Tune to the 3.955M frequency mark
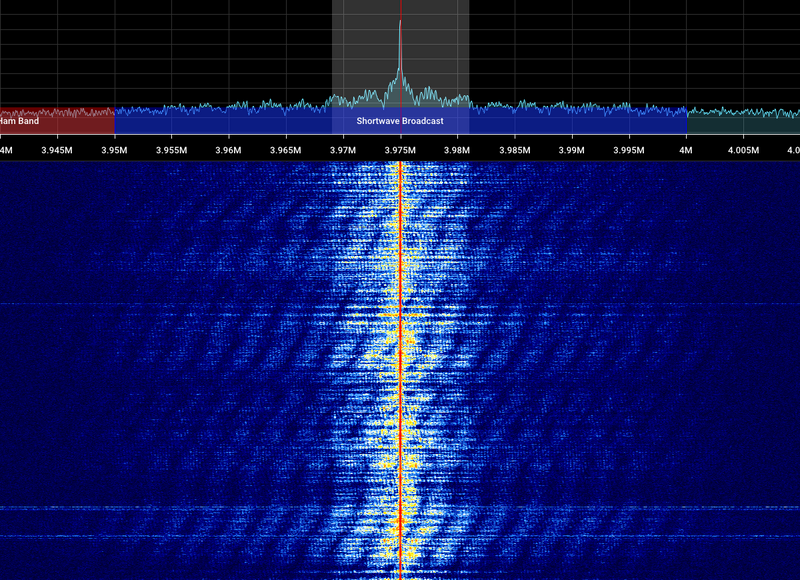 (171, 150)
